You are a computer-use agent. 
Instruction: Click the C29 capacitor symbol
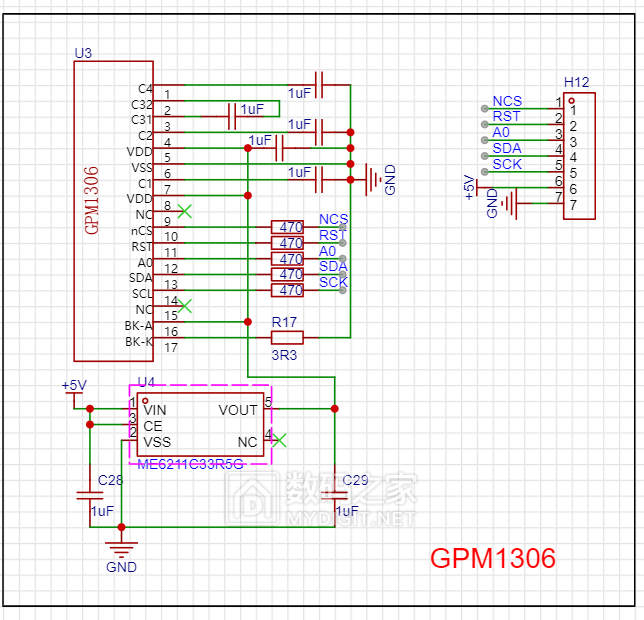click(335, 495)
